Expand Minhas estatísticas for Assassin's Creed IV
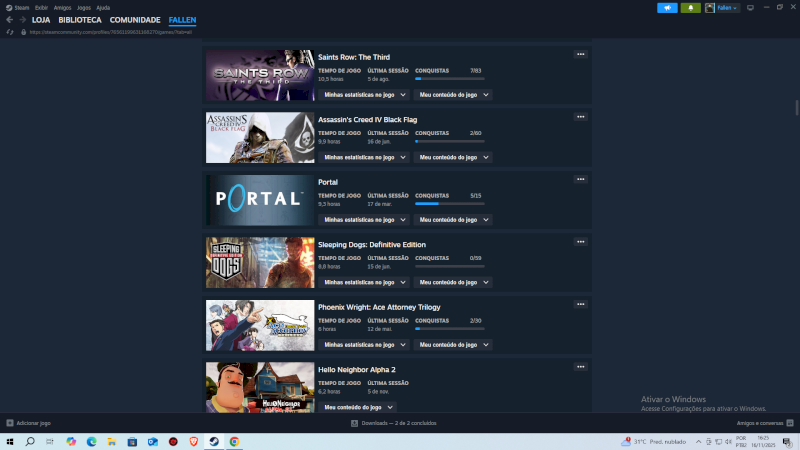 364,157
